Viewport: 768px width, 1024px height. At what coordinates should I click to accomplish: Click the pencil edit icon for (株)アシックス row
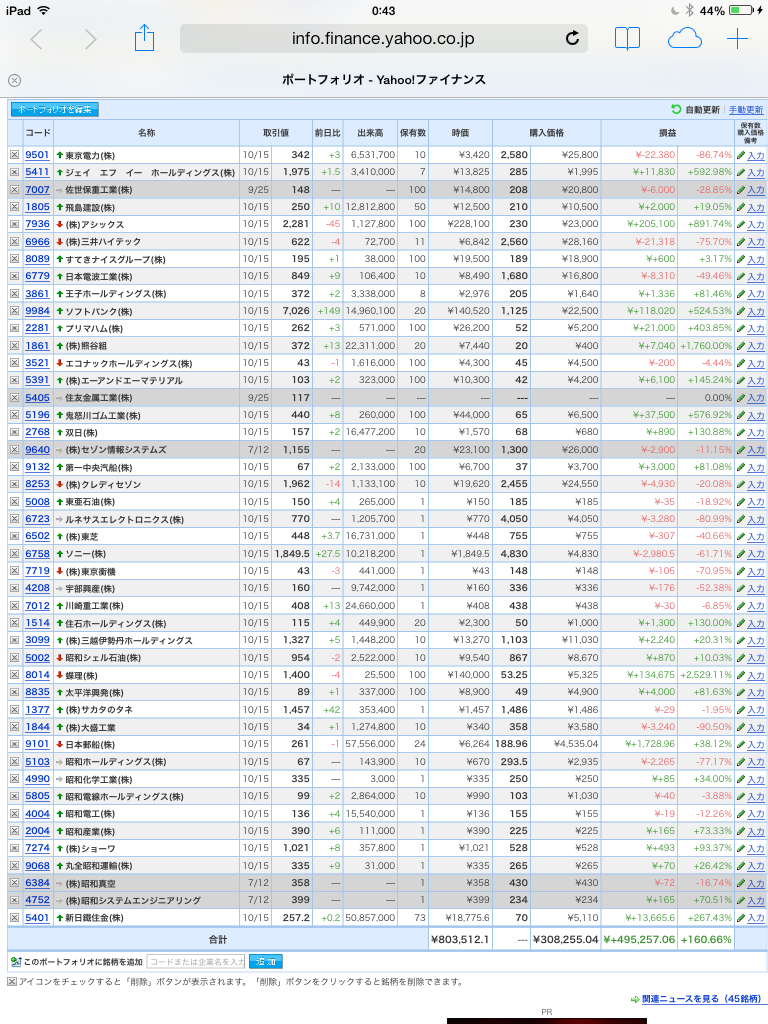tap(741, 225)
